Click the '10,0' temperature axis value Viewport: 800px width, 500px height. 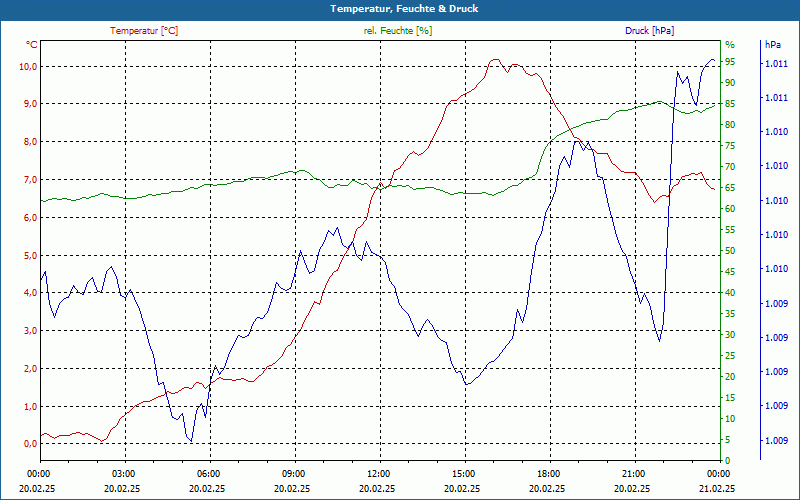coord(28,66)
